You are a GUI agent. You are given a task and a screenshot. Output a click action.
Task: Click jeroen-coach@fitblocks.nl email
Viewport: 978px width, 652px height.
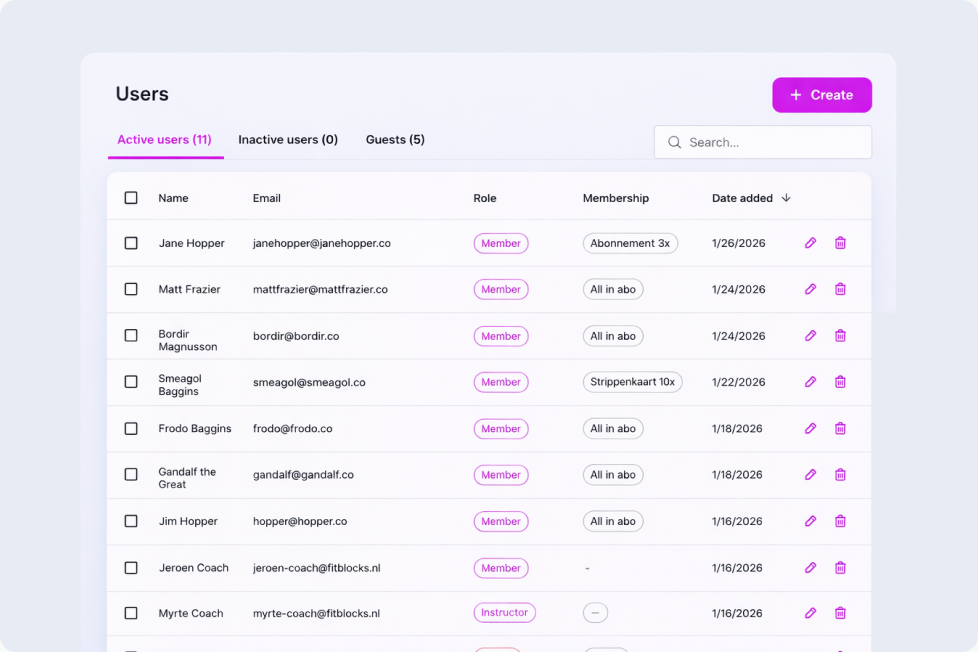(317, 568)
